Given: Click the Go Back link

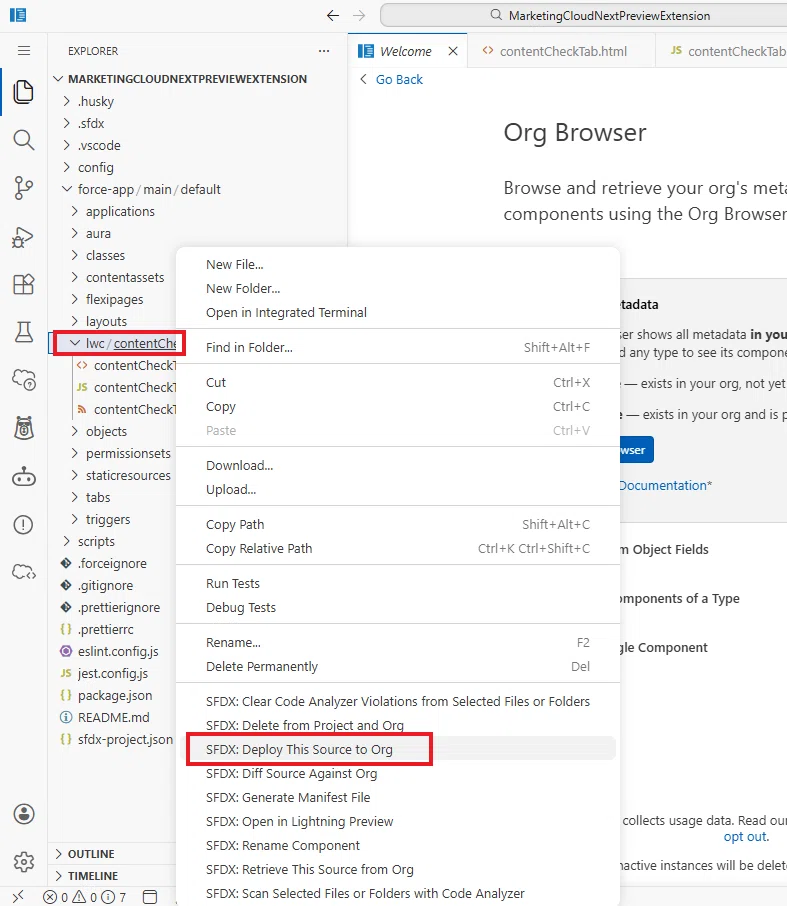Looking at the screenshot, I should (x=399, y=80).
